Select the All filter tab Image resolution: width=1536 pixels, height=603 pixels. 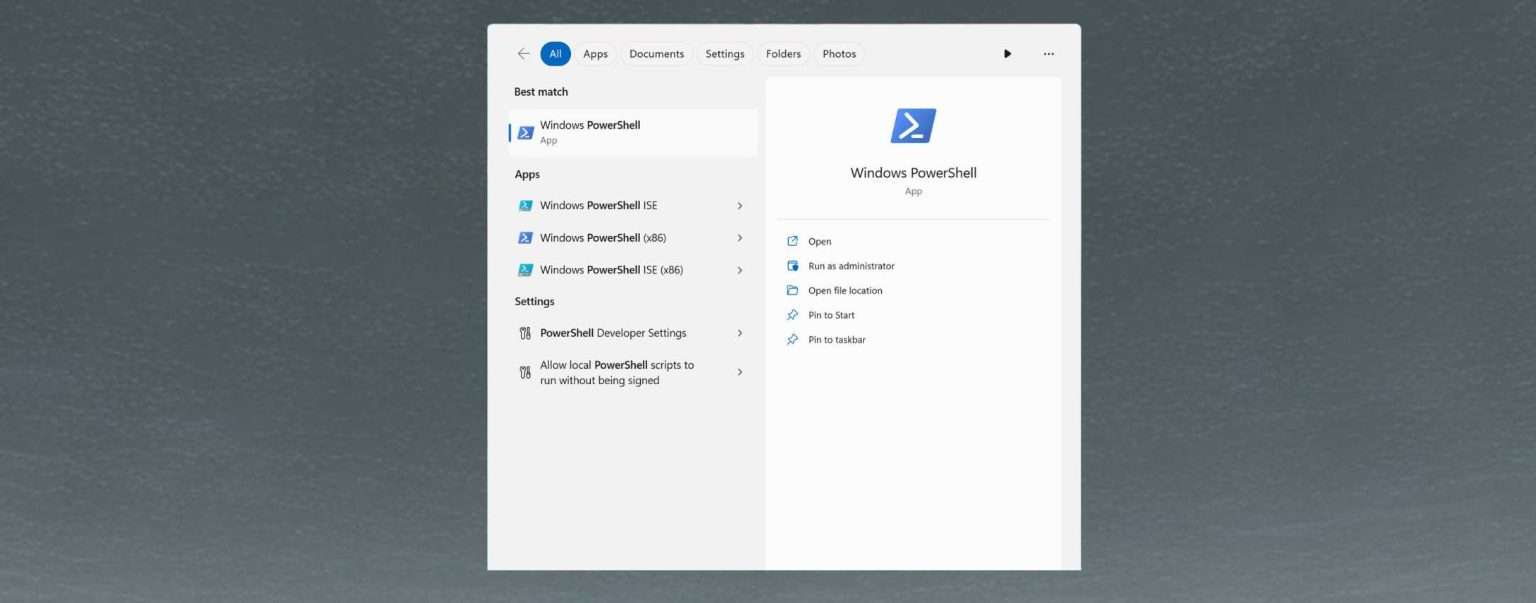point(555,54)
